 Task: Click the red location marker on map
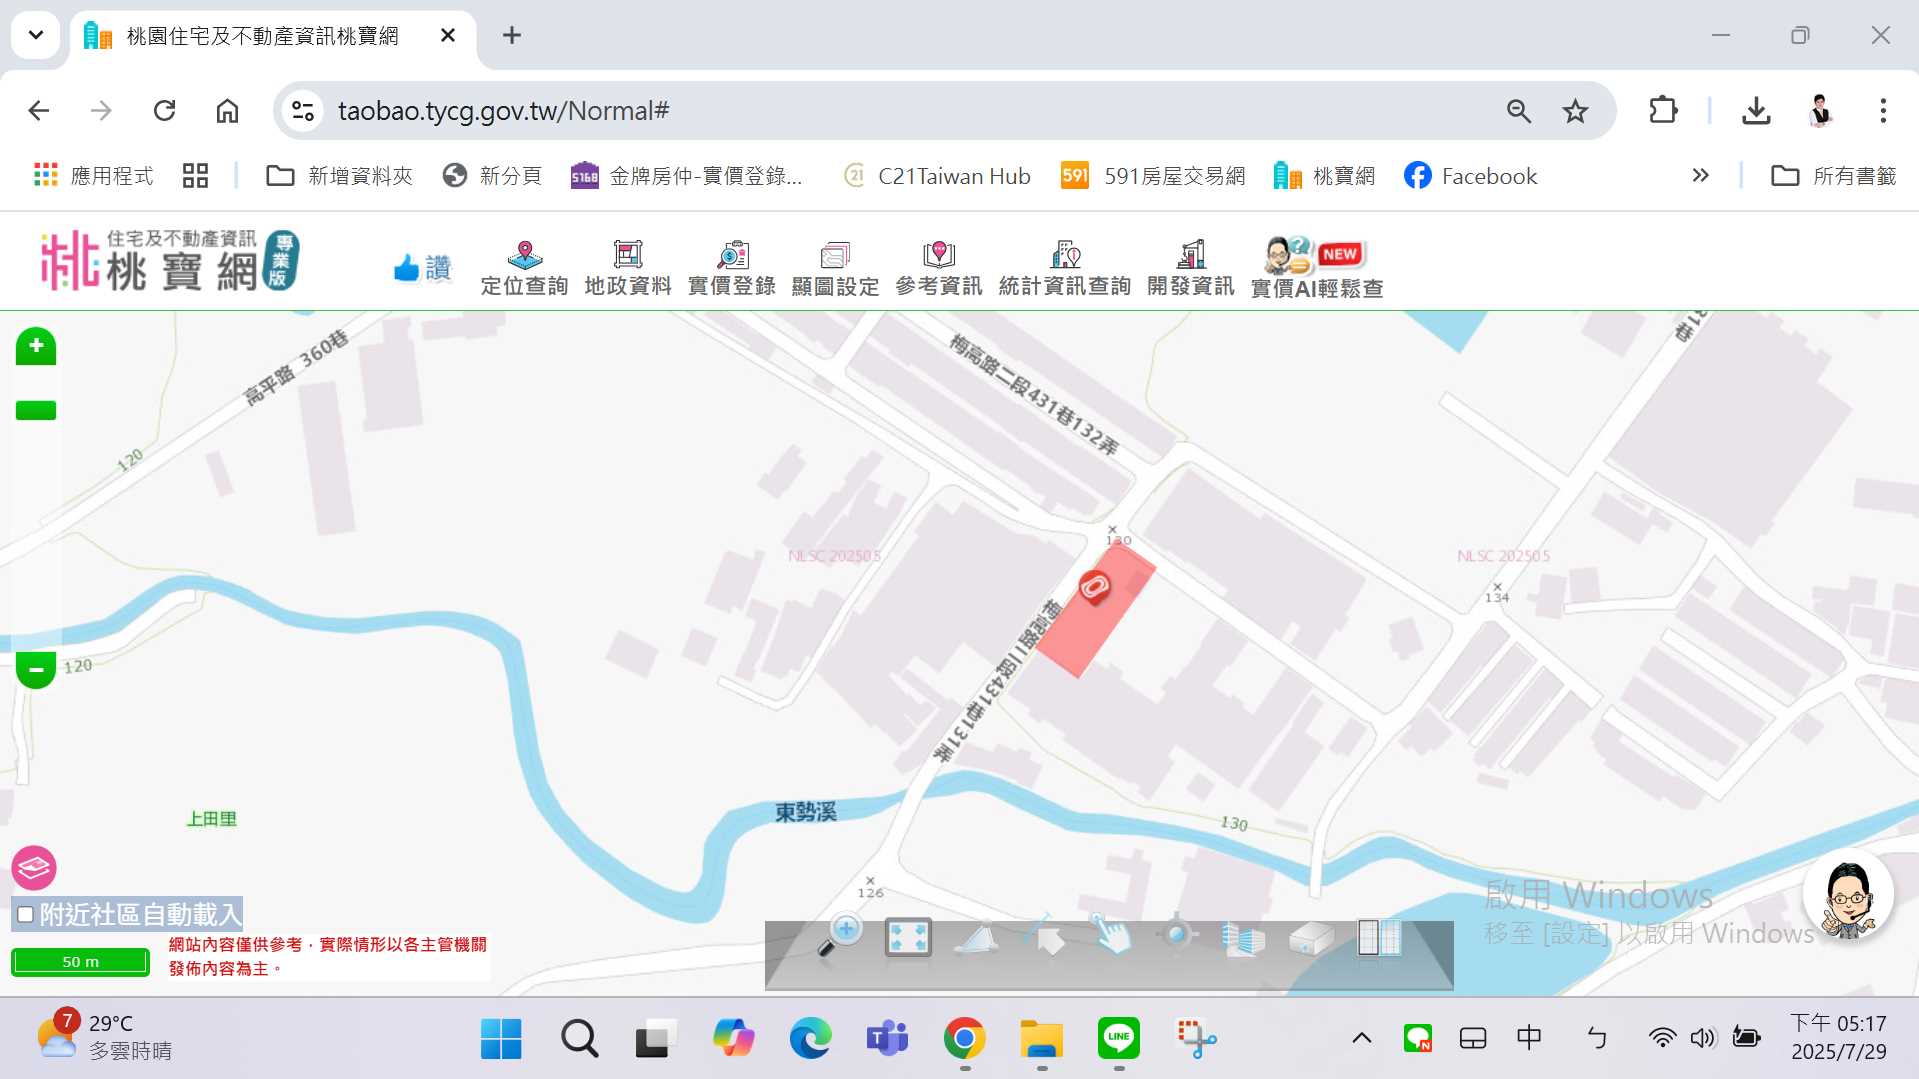[x=1094, y=587]
